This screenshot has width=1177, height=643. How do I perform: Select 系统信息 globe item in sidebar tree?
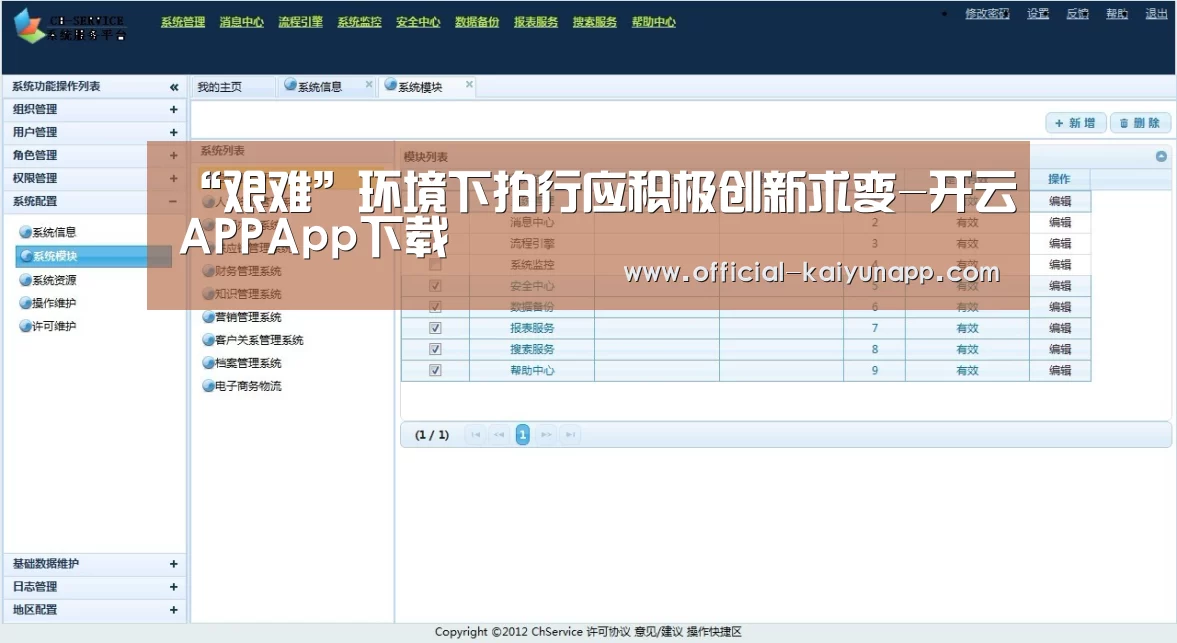[47, 232]
